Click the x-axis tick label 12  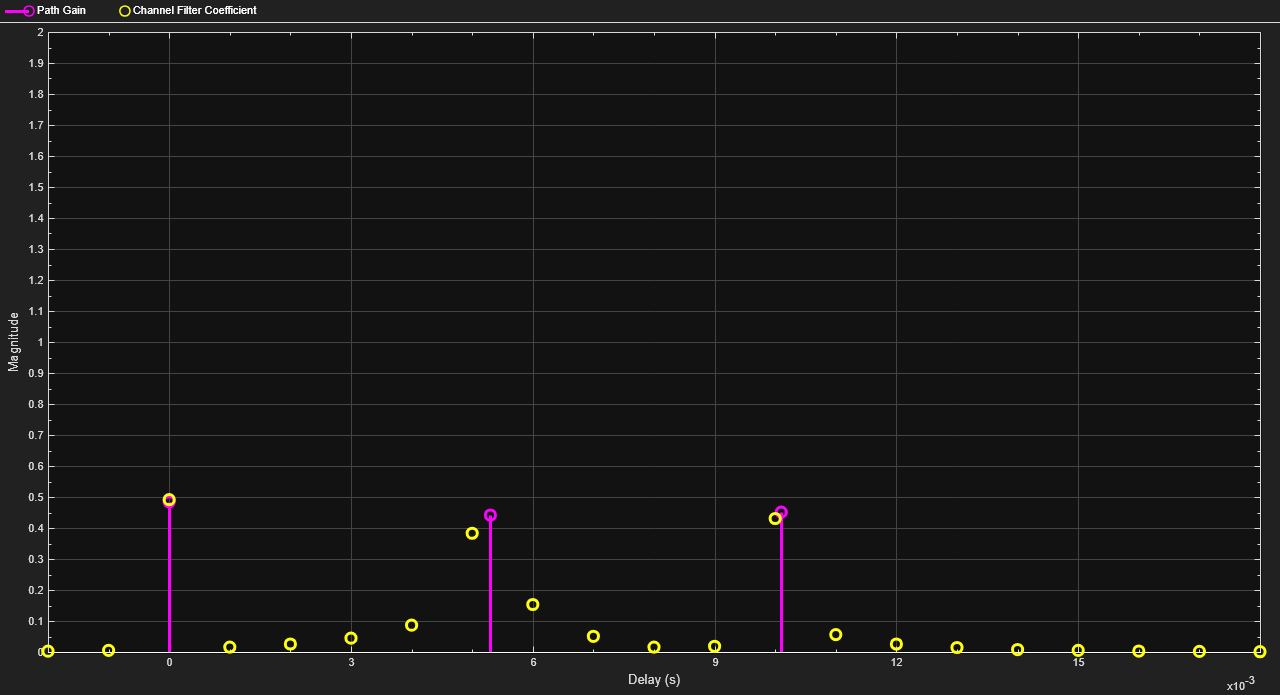(x=896, y=663)
